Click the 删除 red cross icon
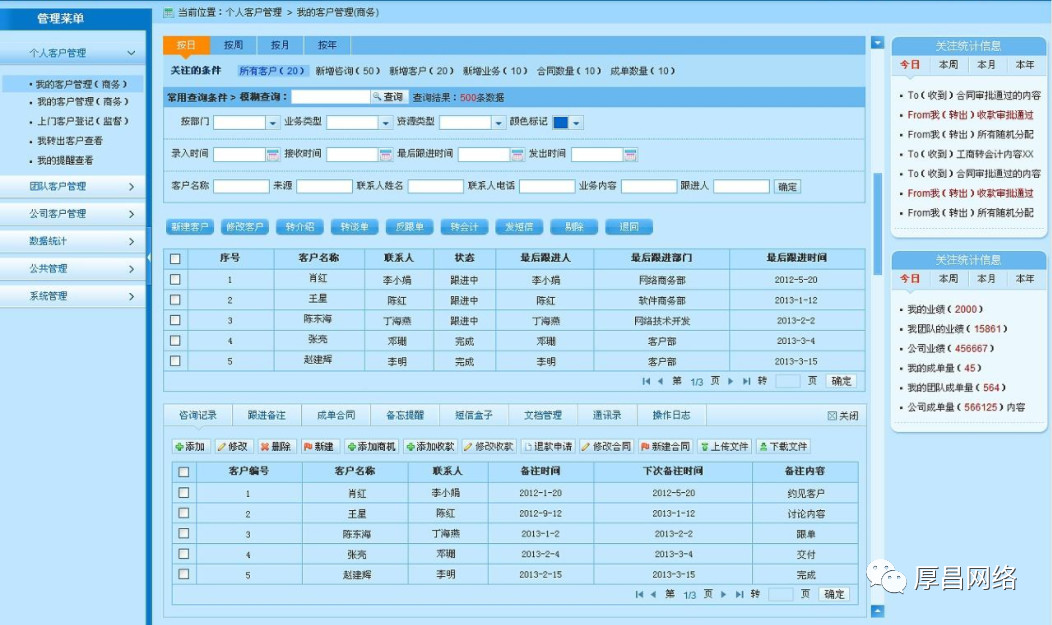Screen dimensions: 1052x625 pyautogui.click(x=275, y=447)
